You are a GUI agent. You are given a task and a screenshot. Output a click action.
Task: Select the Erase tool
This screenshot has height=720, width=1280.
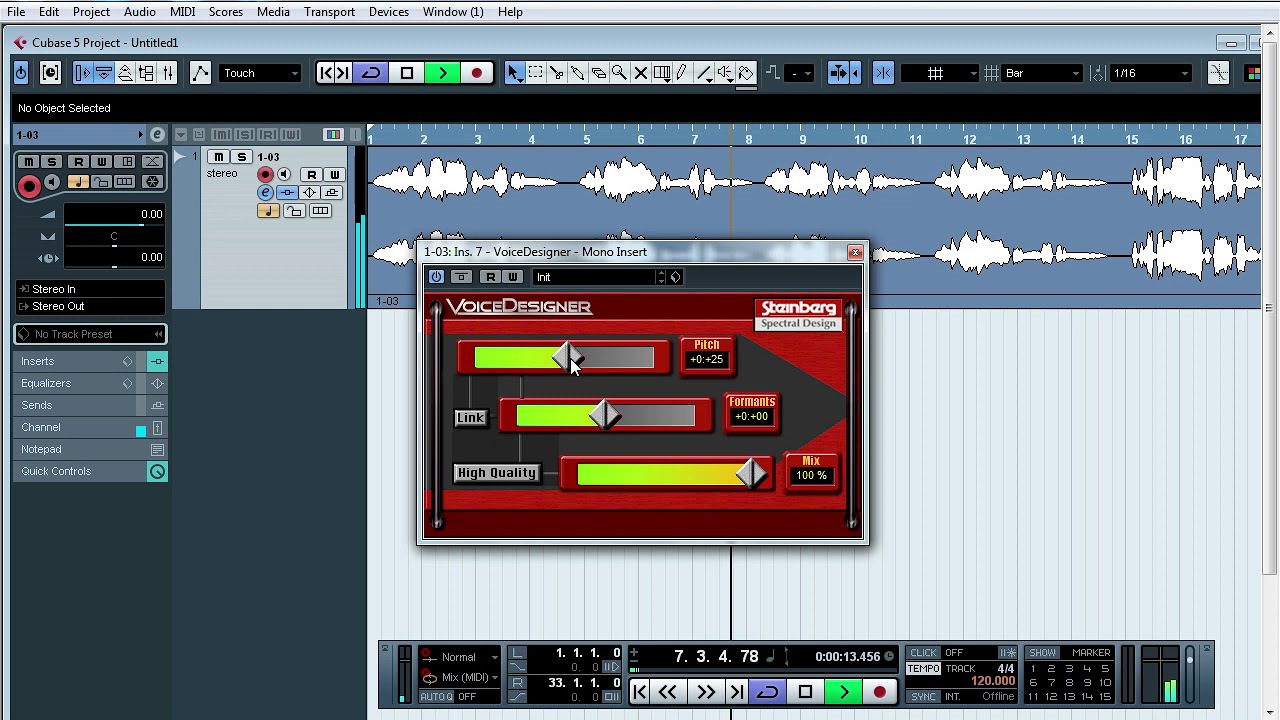598,73
